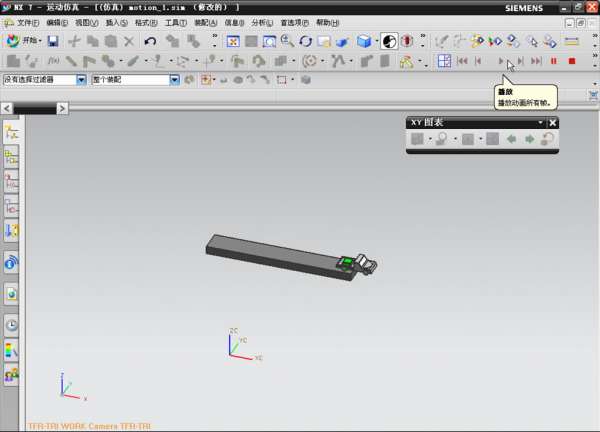Image resolution: width=600 pixels, height=432 pixels.
Task: Step back one animation frame
Action: tap(478, 61)
